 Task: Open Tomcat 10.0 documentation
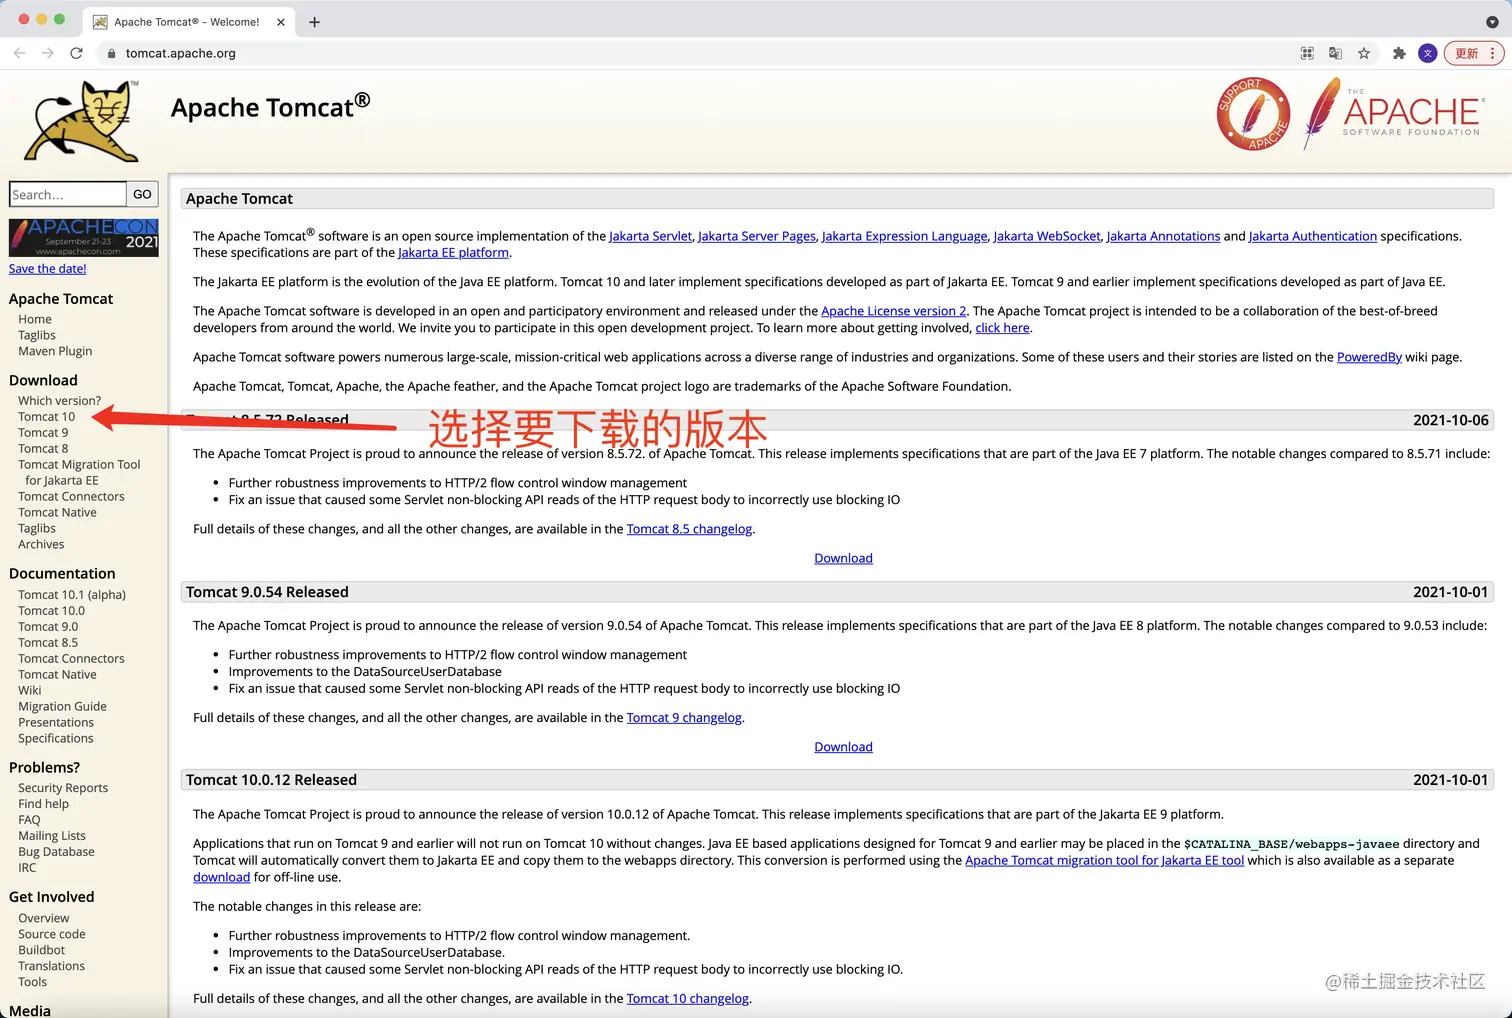coord(52,611)
